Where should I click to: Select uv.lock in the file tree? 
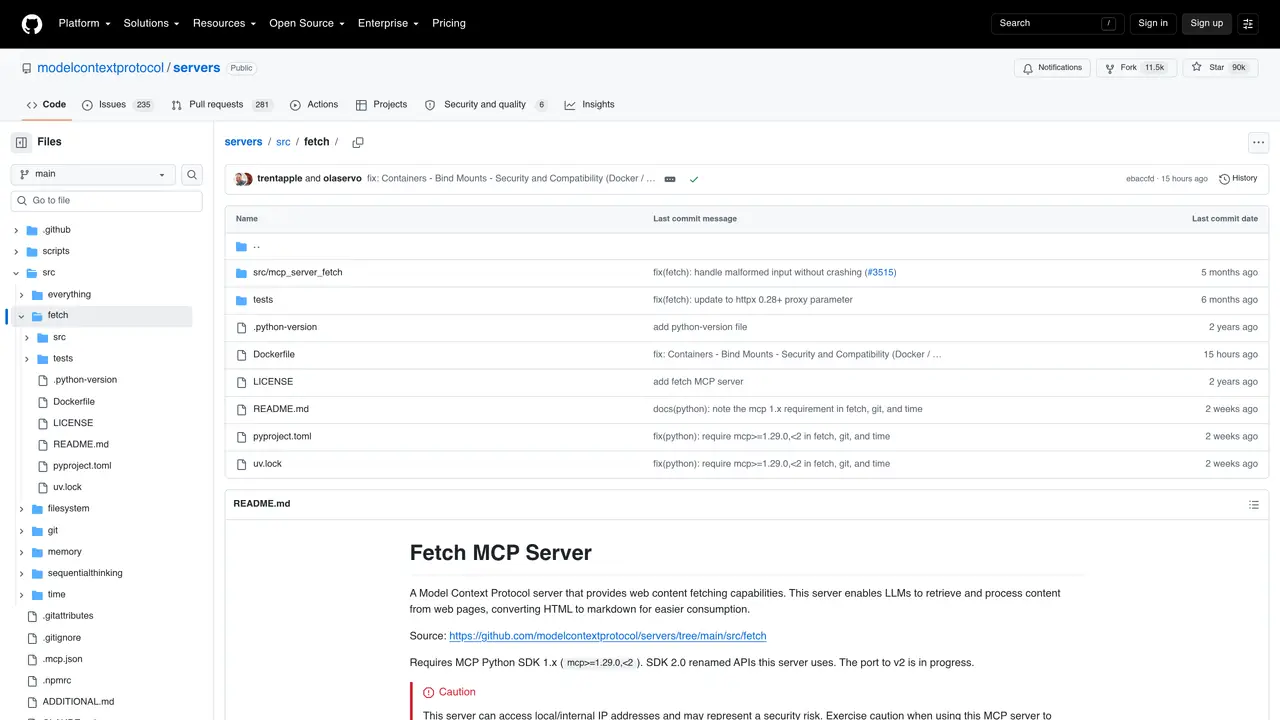tap(67, 488)
